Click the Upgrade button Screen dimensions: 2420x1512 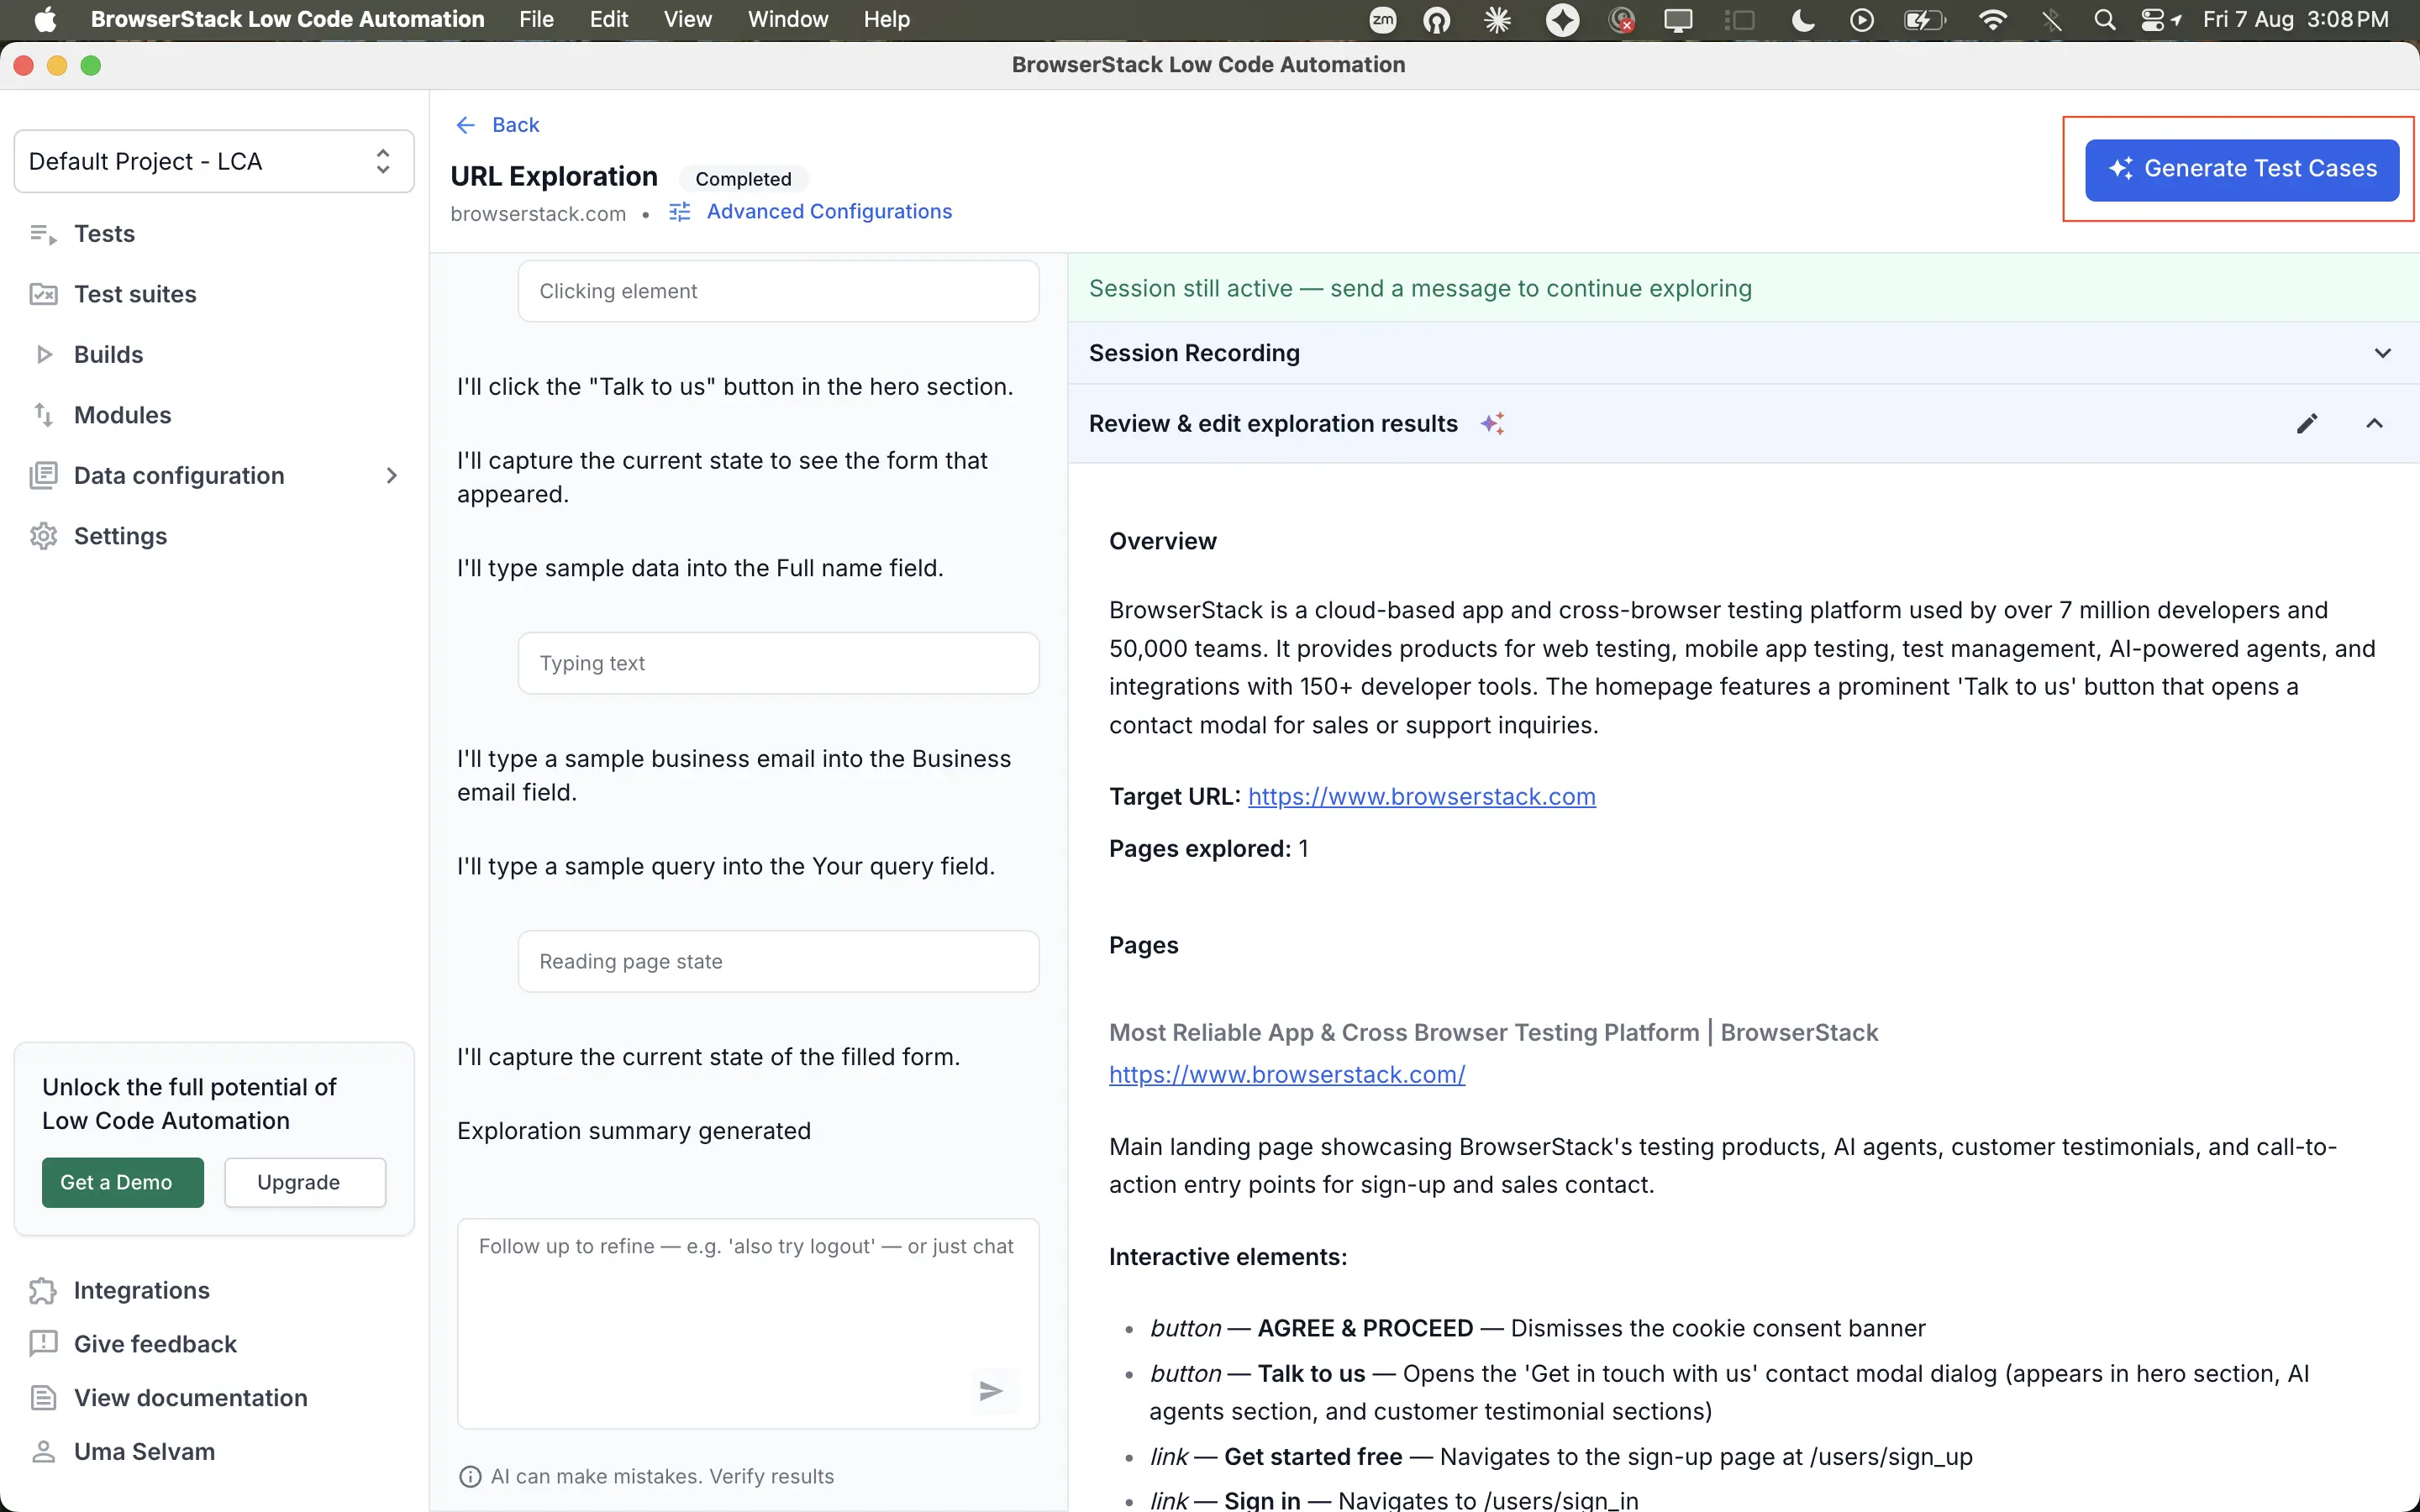[x=305, y=1182]
